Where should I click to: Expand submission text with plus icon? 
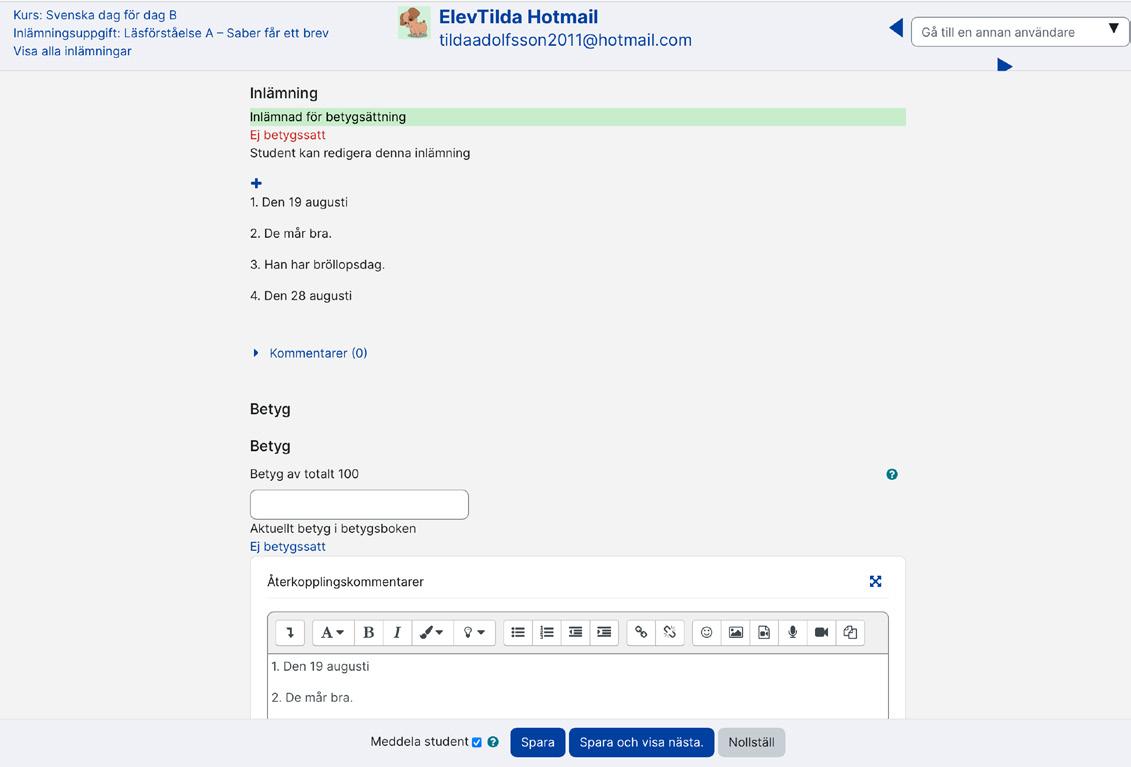pos(256,183)
